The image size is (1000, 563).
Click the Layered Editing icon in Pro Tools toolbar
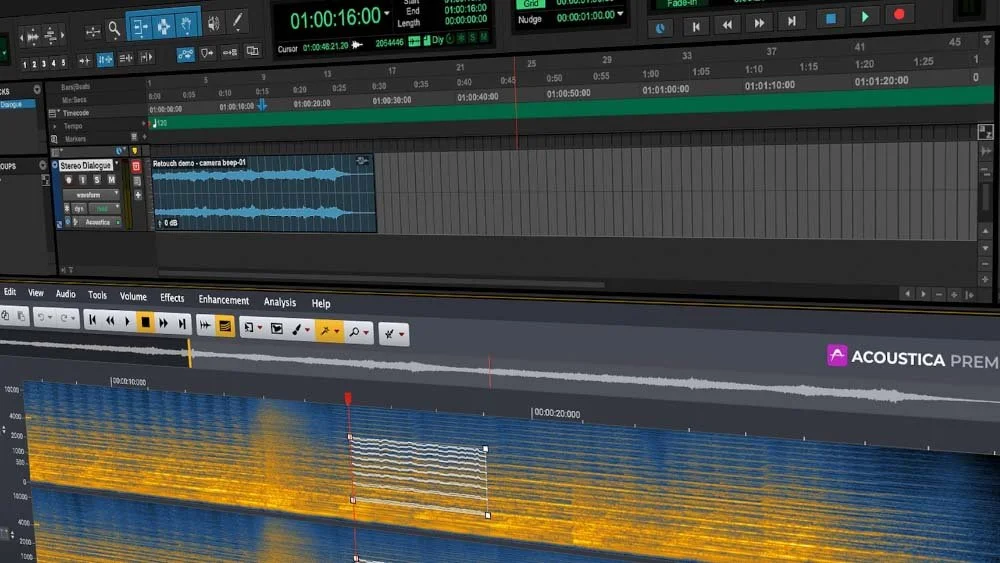click(x=253, y=51)
